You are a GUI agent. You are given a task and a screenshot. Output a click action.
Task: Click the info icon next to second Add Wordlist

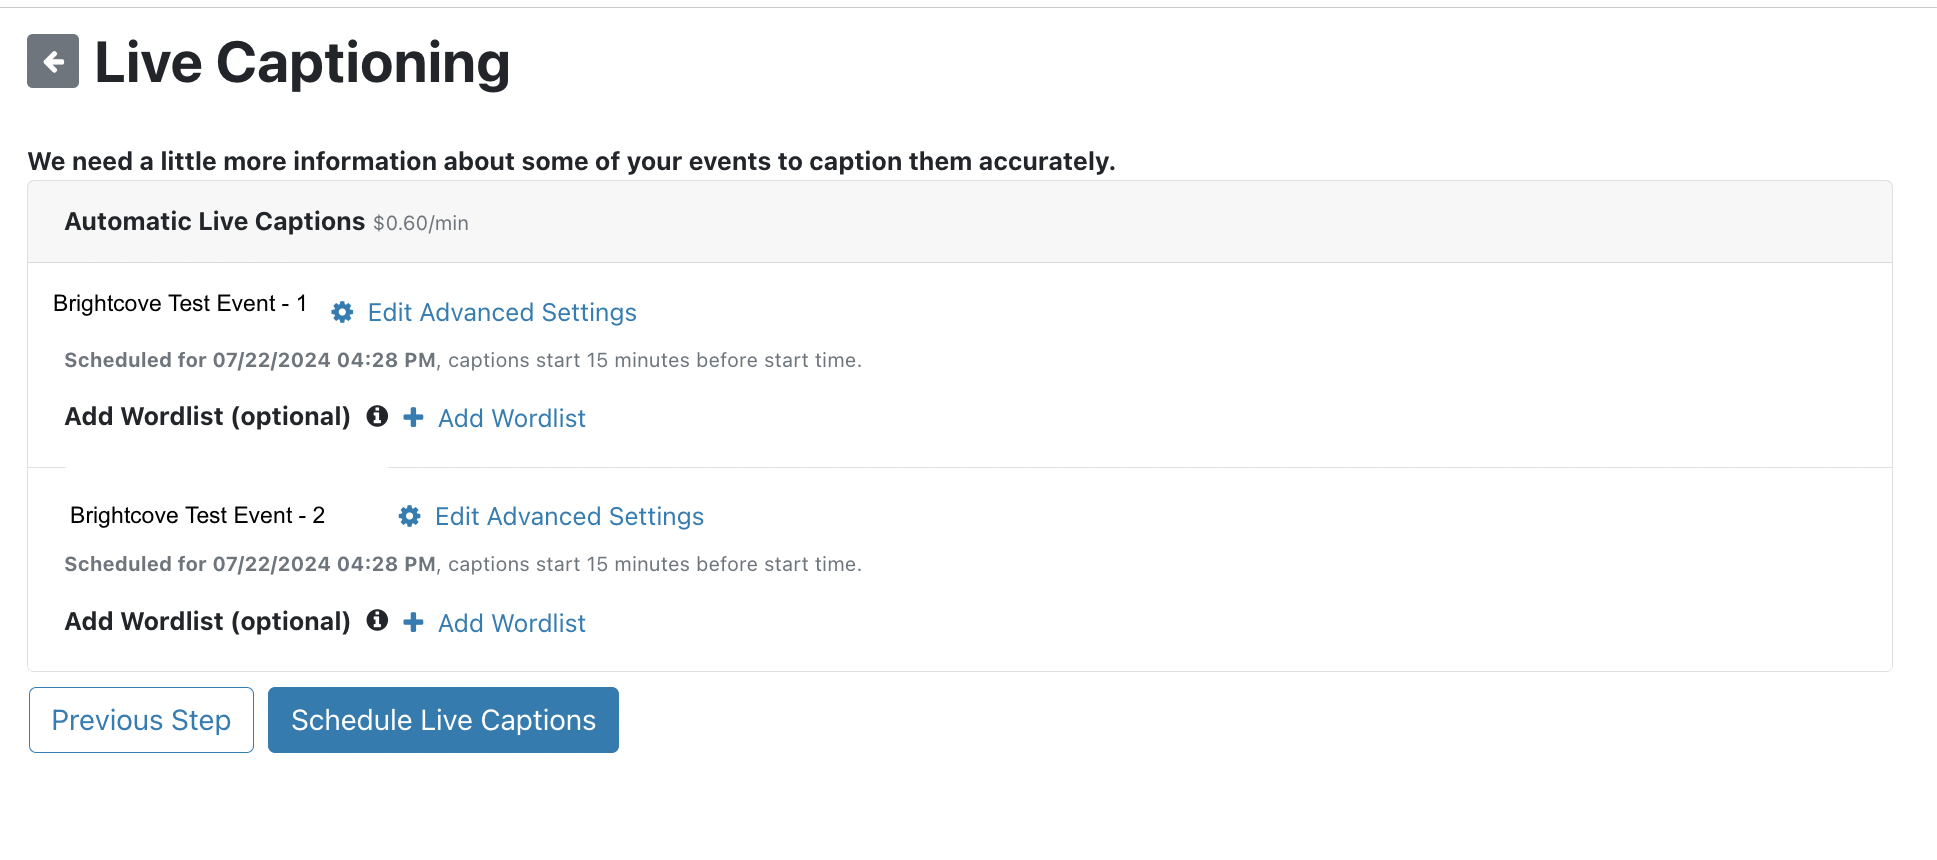377,621
